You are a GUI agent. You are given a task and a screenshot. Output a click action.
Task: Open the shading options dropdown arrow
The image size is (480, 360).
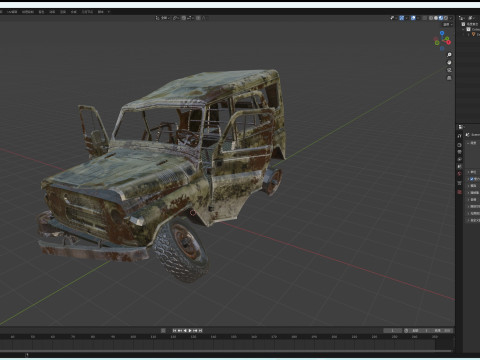pos(450,18)
